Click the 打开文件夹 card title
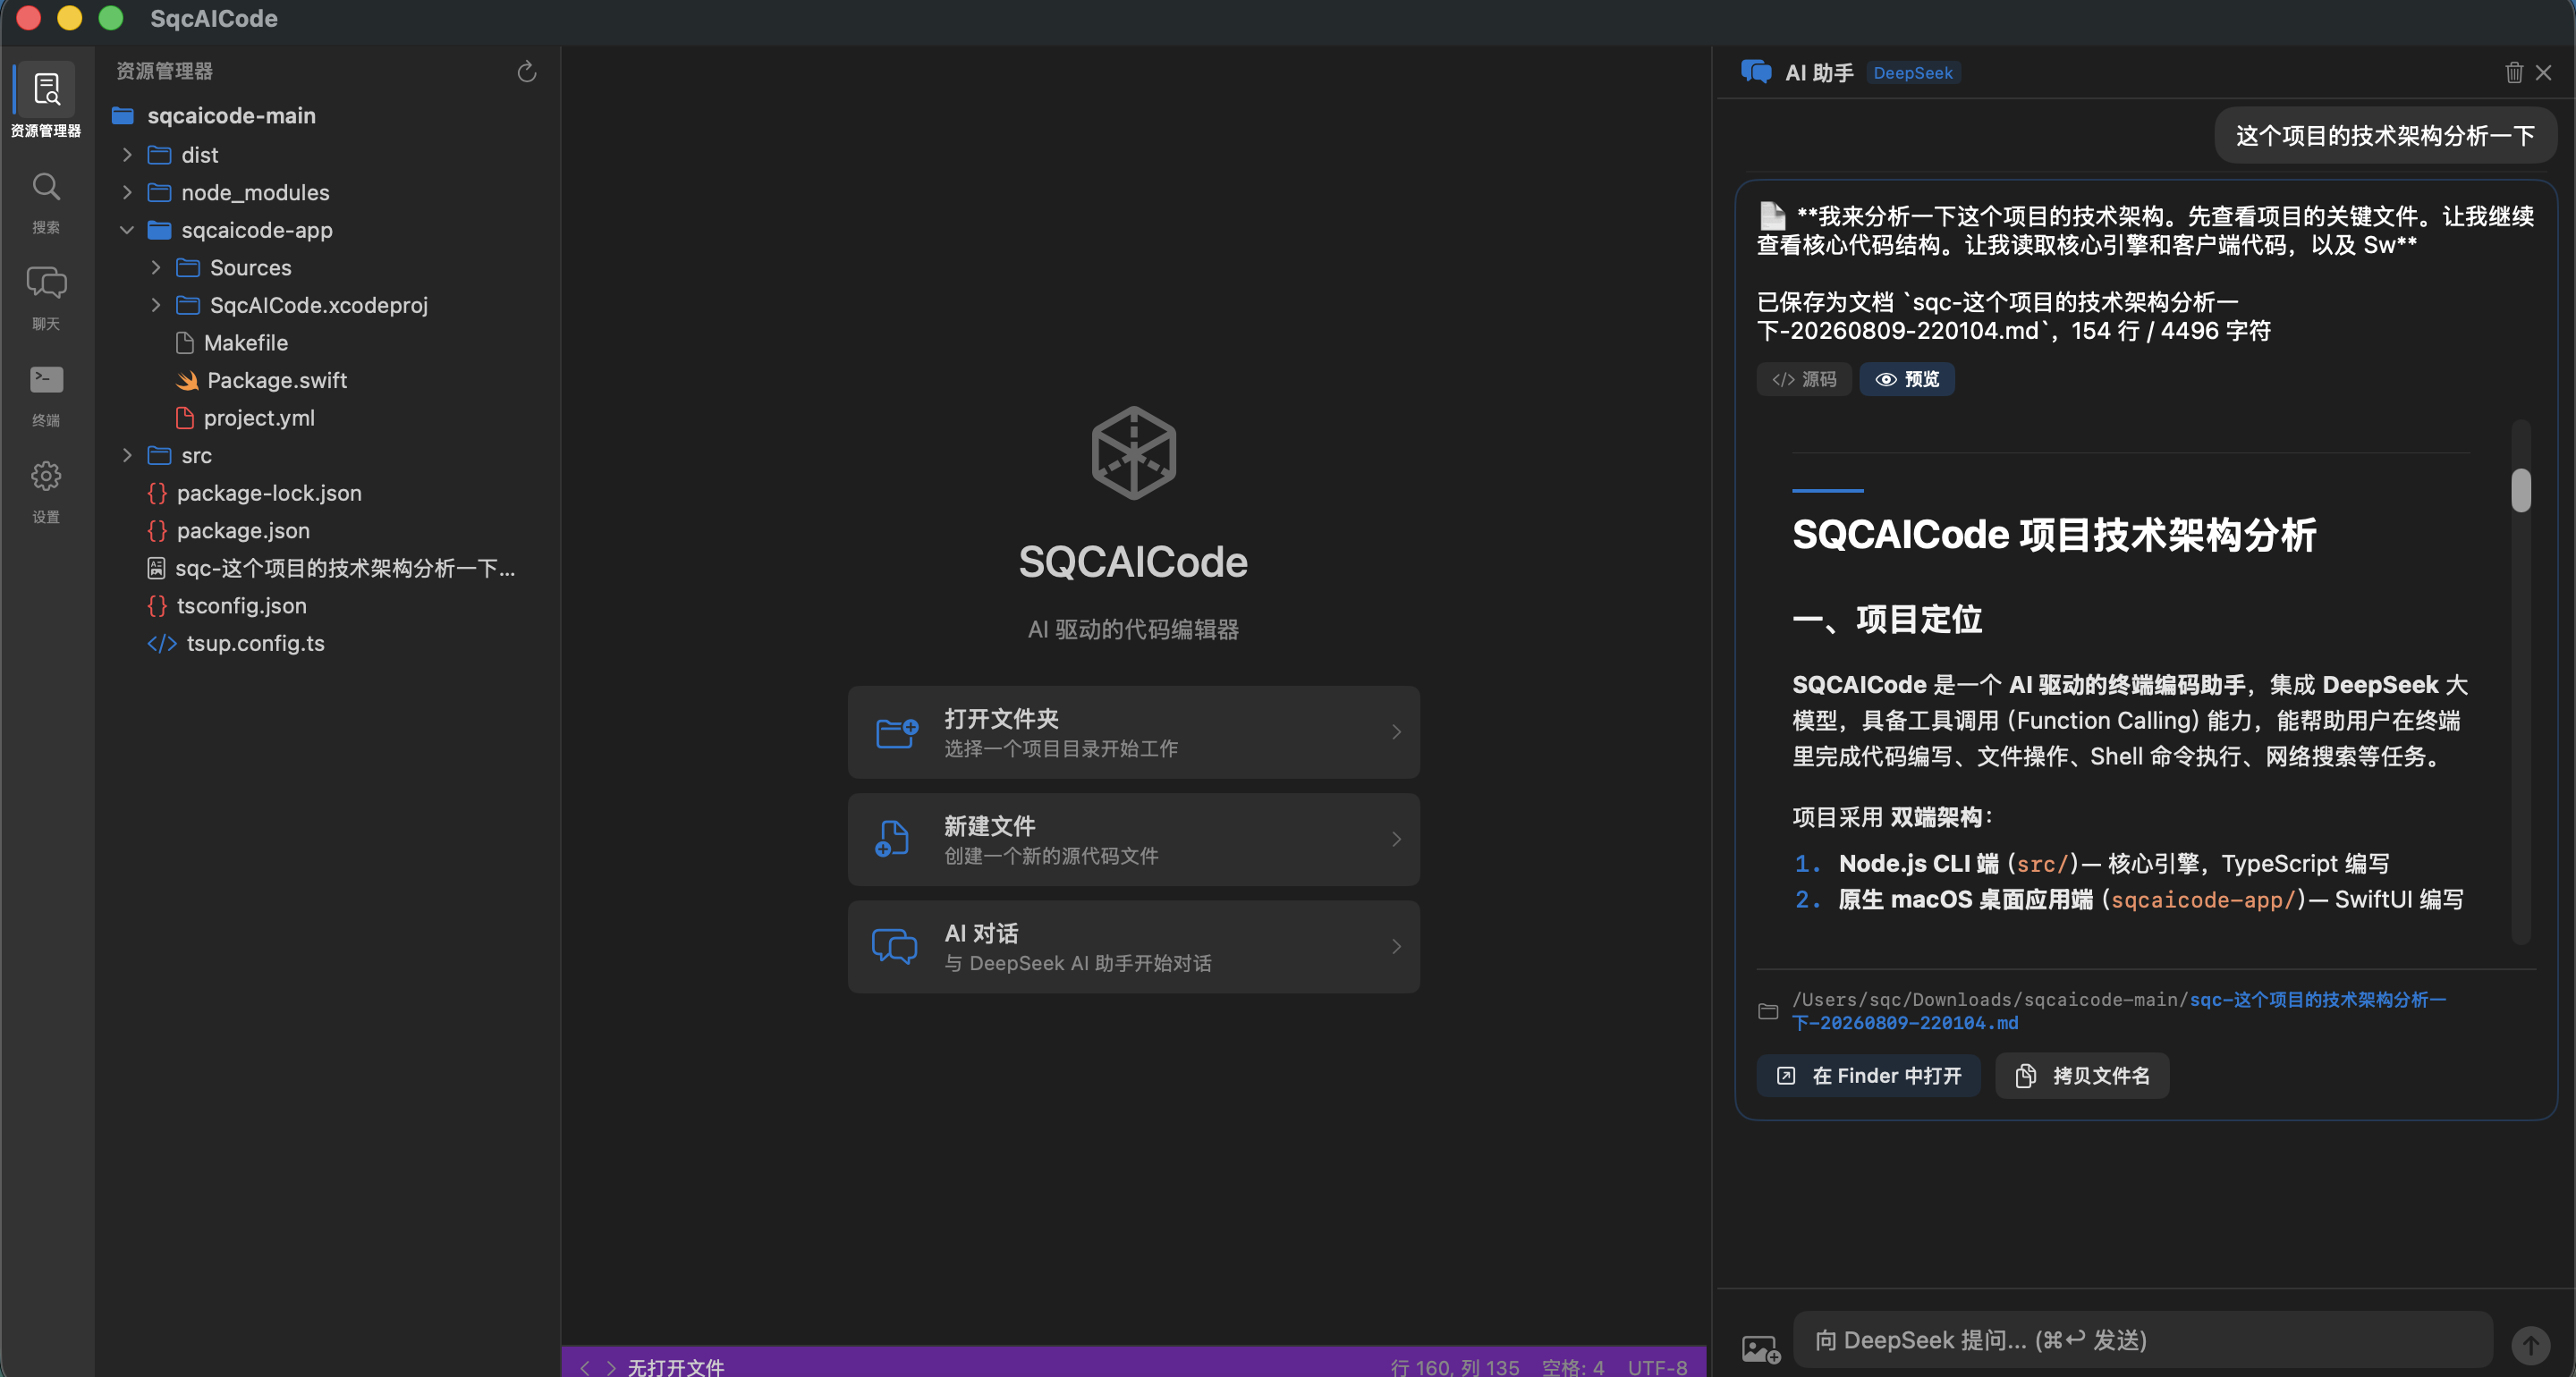Viewport: 2576px width, 1377px height. click(1001, 718)
